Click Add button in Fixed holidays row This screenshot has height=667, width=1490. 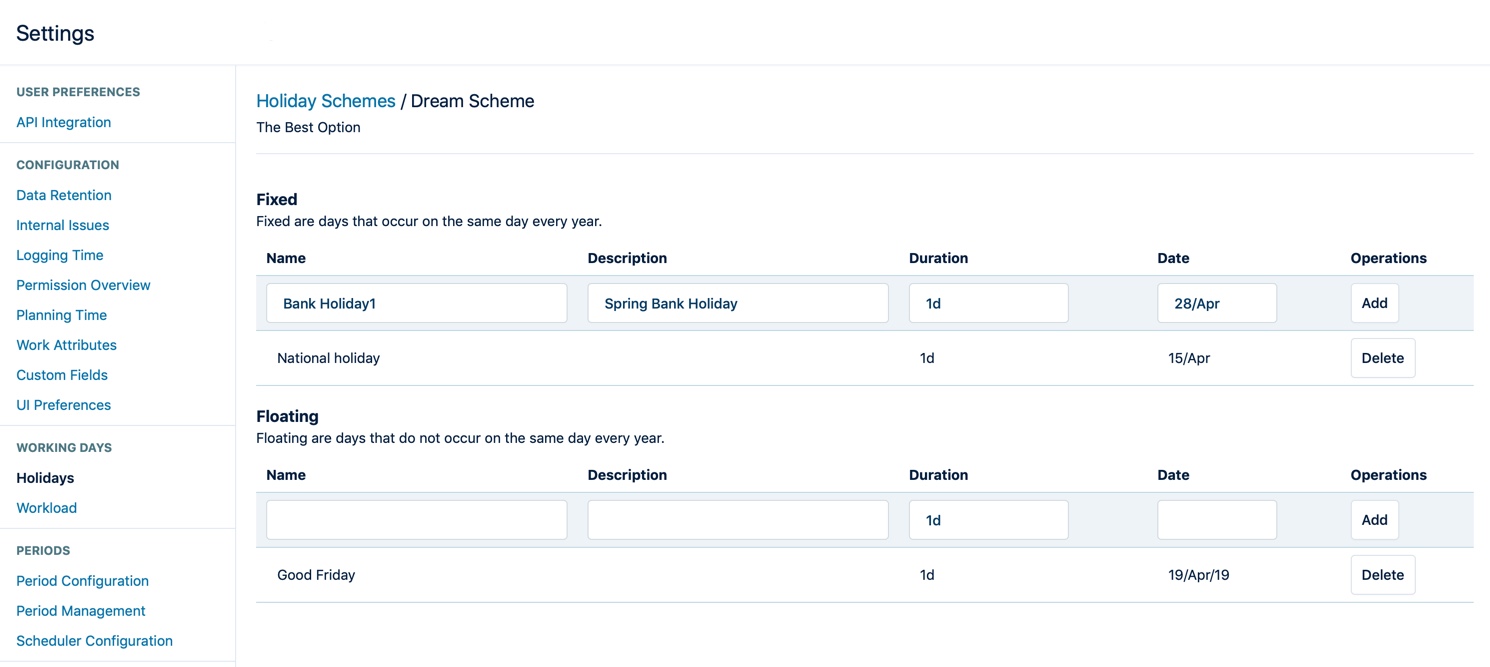point(1374,303)
